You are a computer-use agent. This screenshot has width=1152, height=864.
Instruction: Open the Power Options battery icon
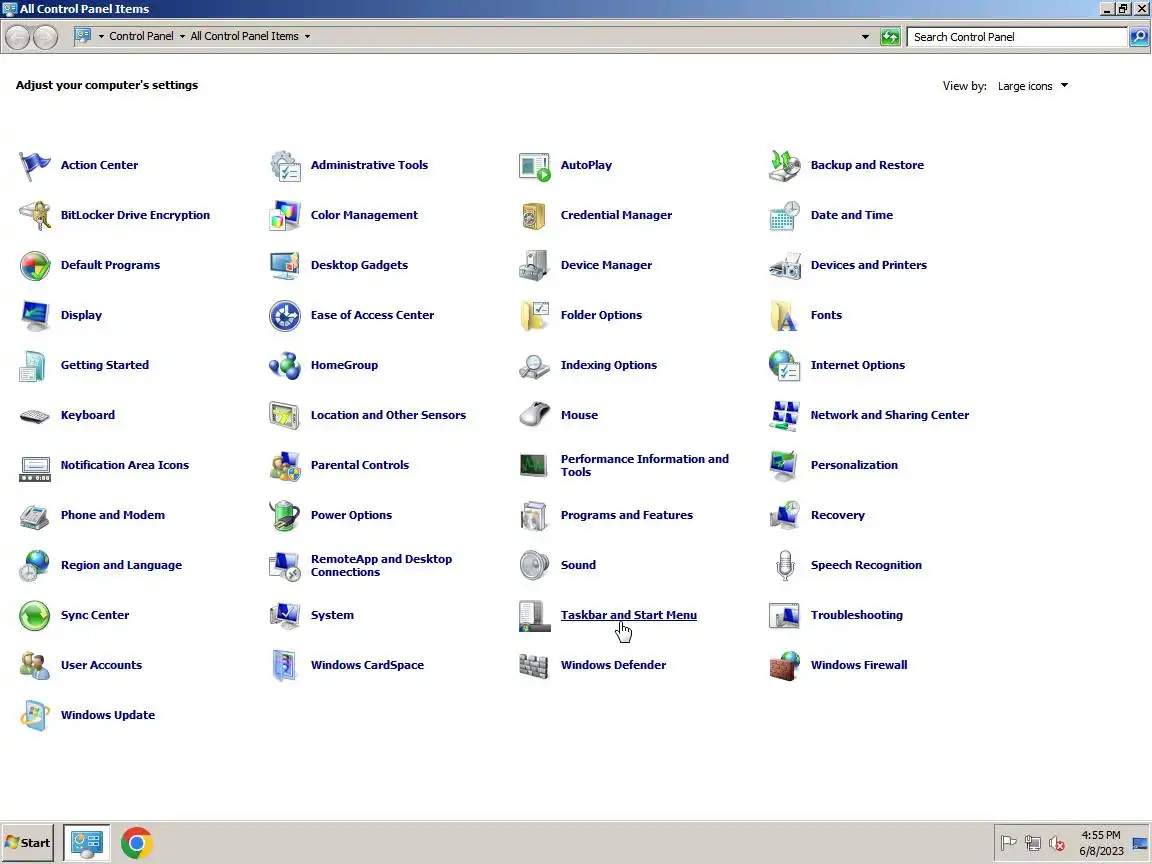click(285, 515)
